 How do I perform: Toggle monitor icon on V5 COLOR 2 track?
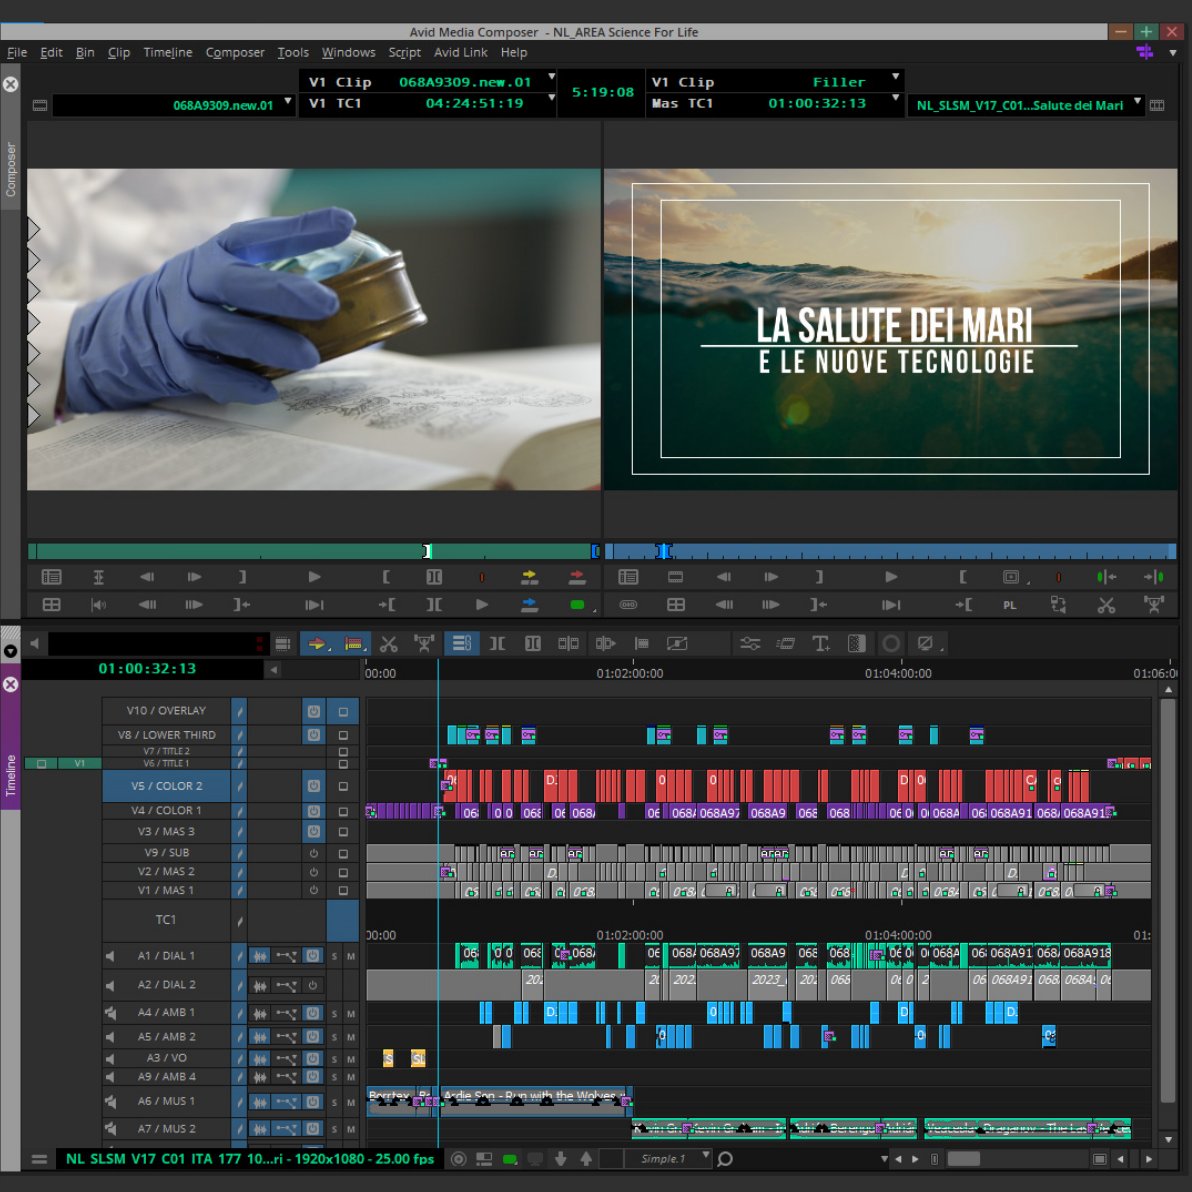click(313, 786)
